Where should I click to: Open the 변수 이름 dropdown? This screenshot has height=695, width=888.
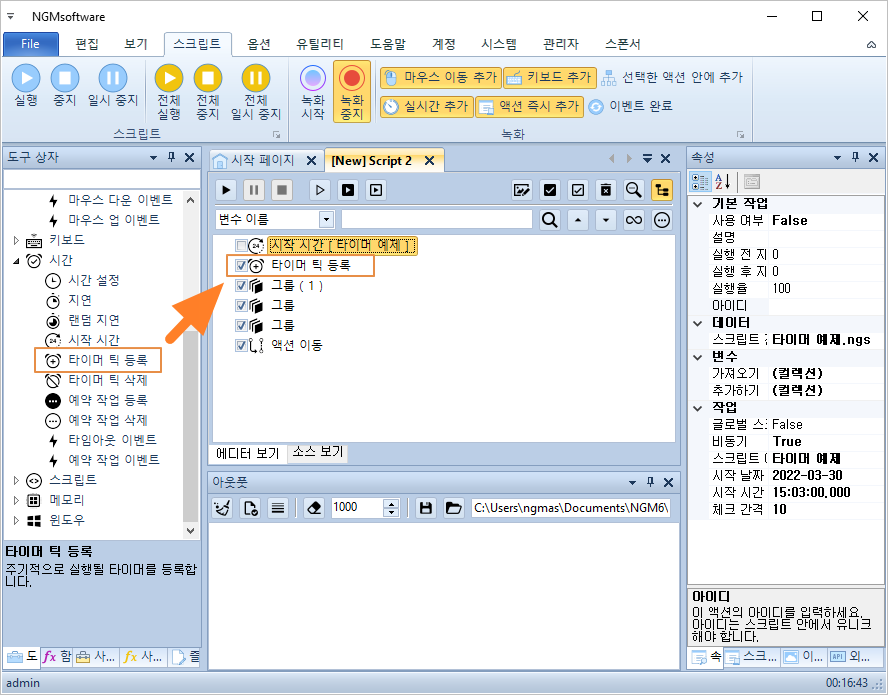[x=326, y=219]
